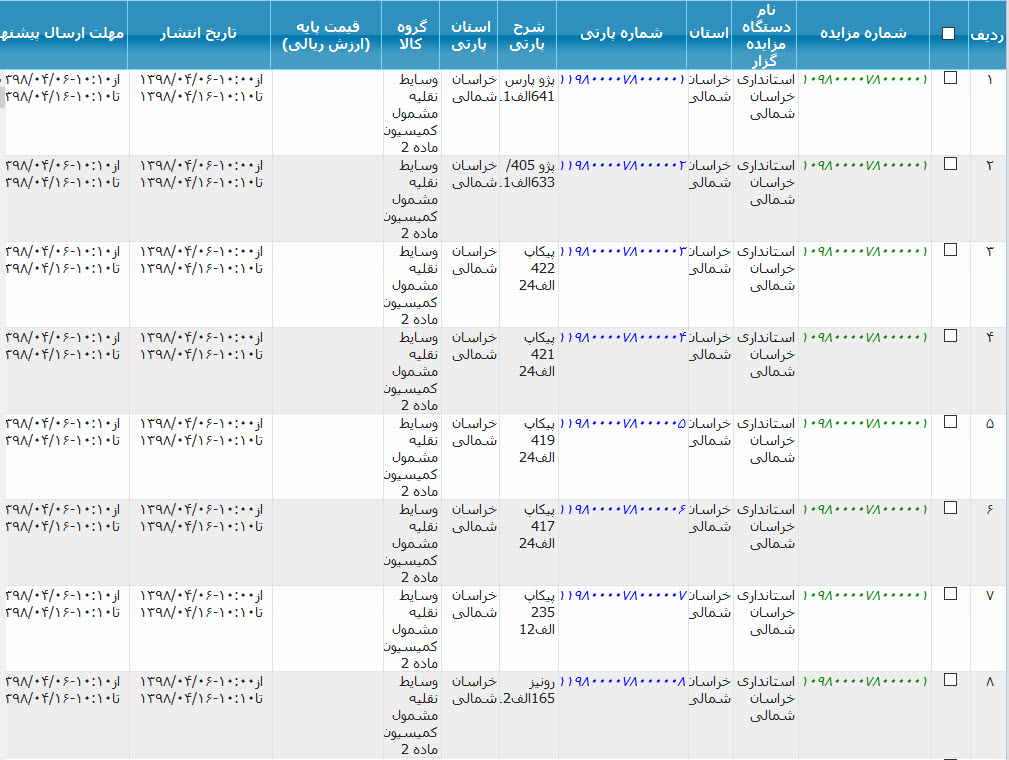Sort by the شماره پارتی column header
The height and width of the screenshot is (760, 1009).
pos(621,33)
